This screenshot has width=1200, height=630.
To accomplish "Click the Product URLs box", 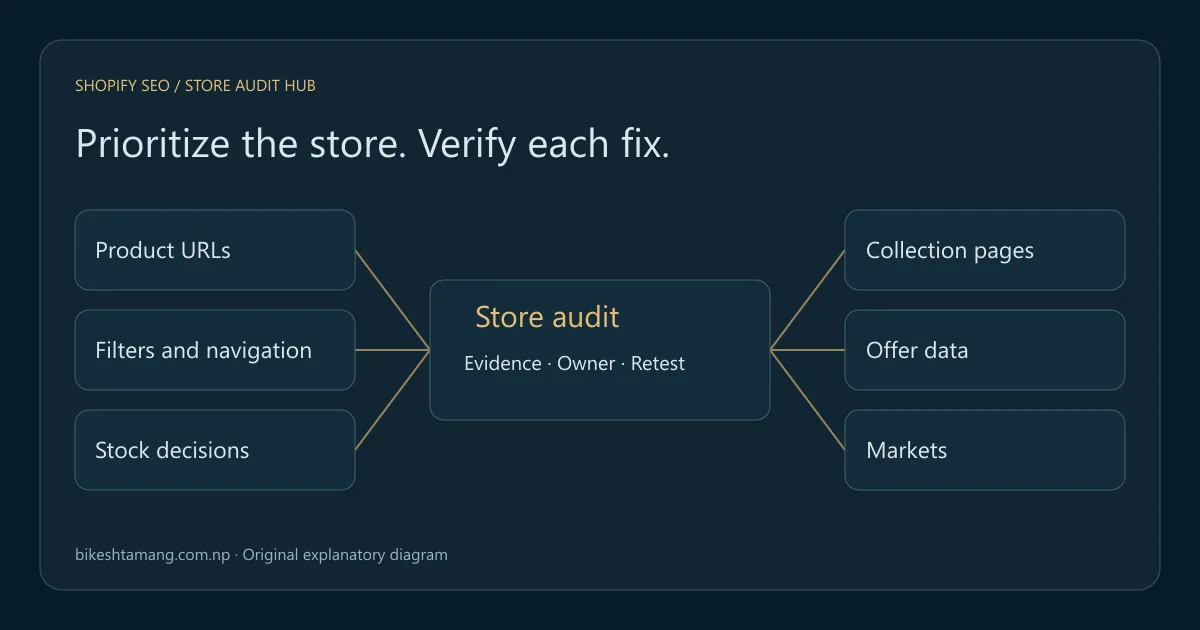I will pyautogui.click(x=215, y=250).
